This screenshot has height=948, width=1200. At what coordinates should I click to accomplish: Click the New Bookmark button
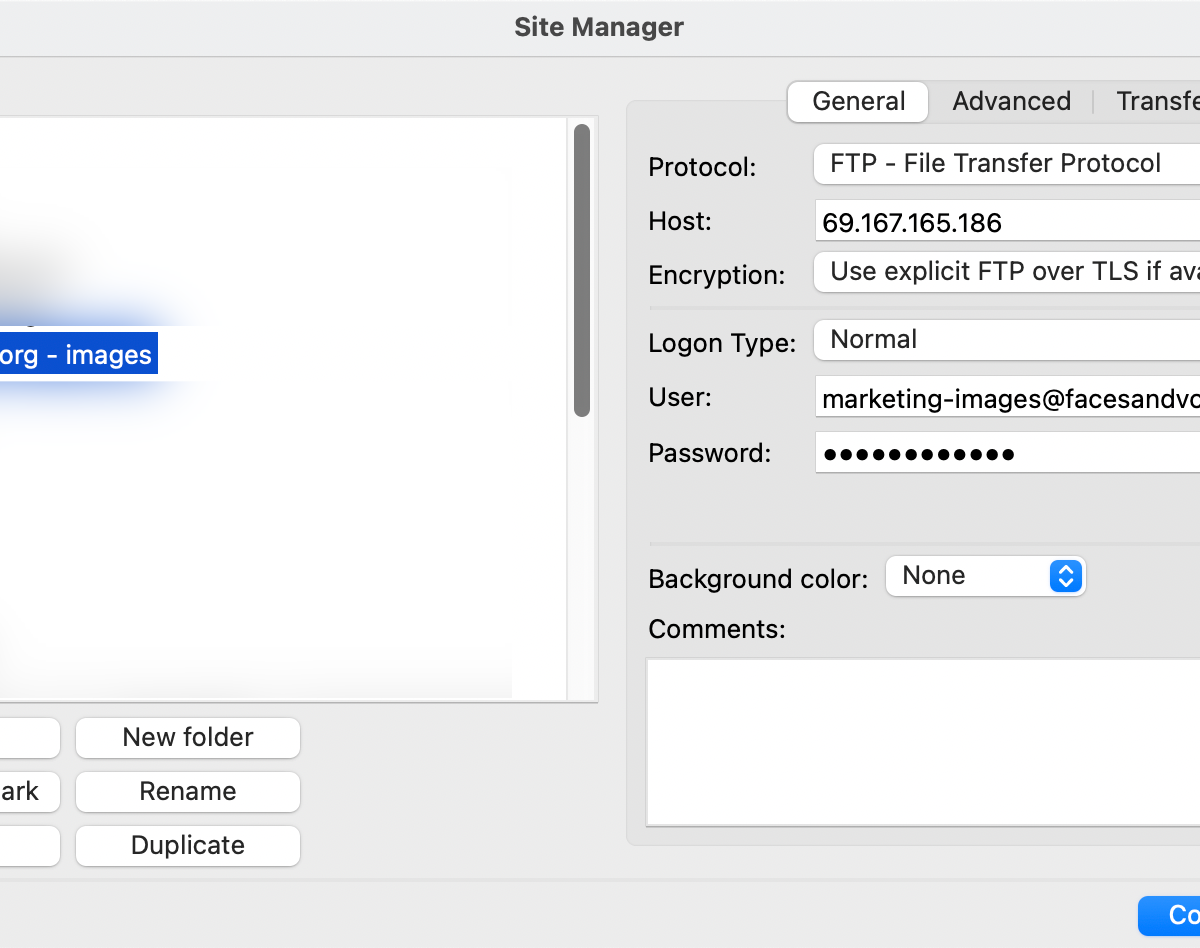pos(28,792)
